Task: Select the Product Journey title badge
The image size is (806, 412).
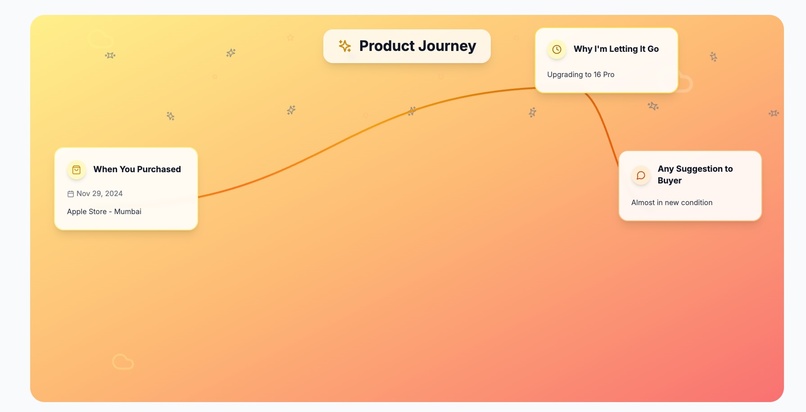Action: (407, 46)
